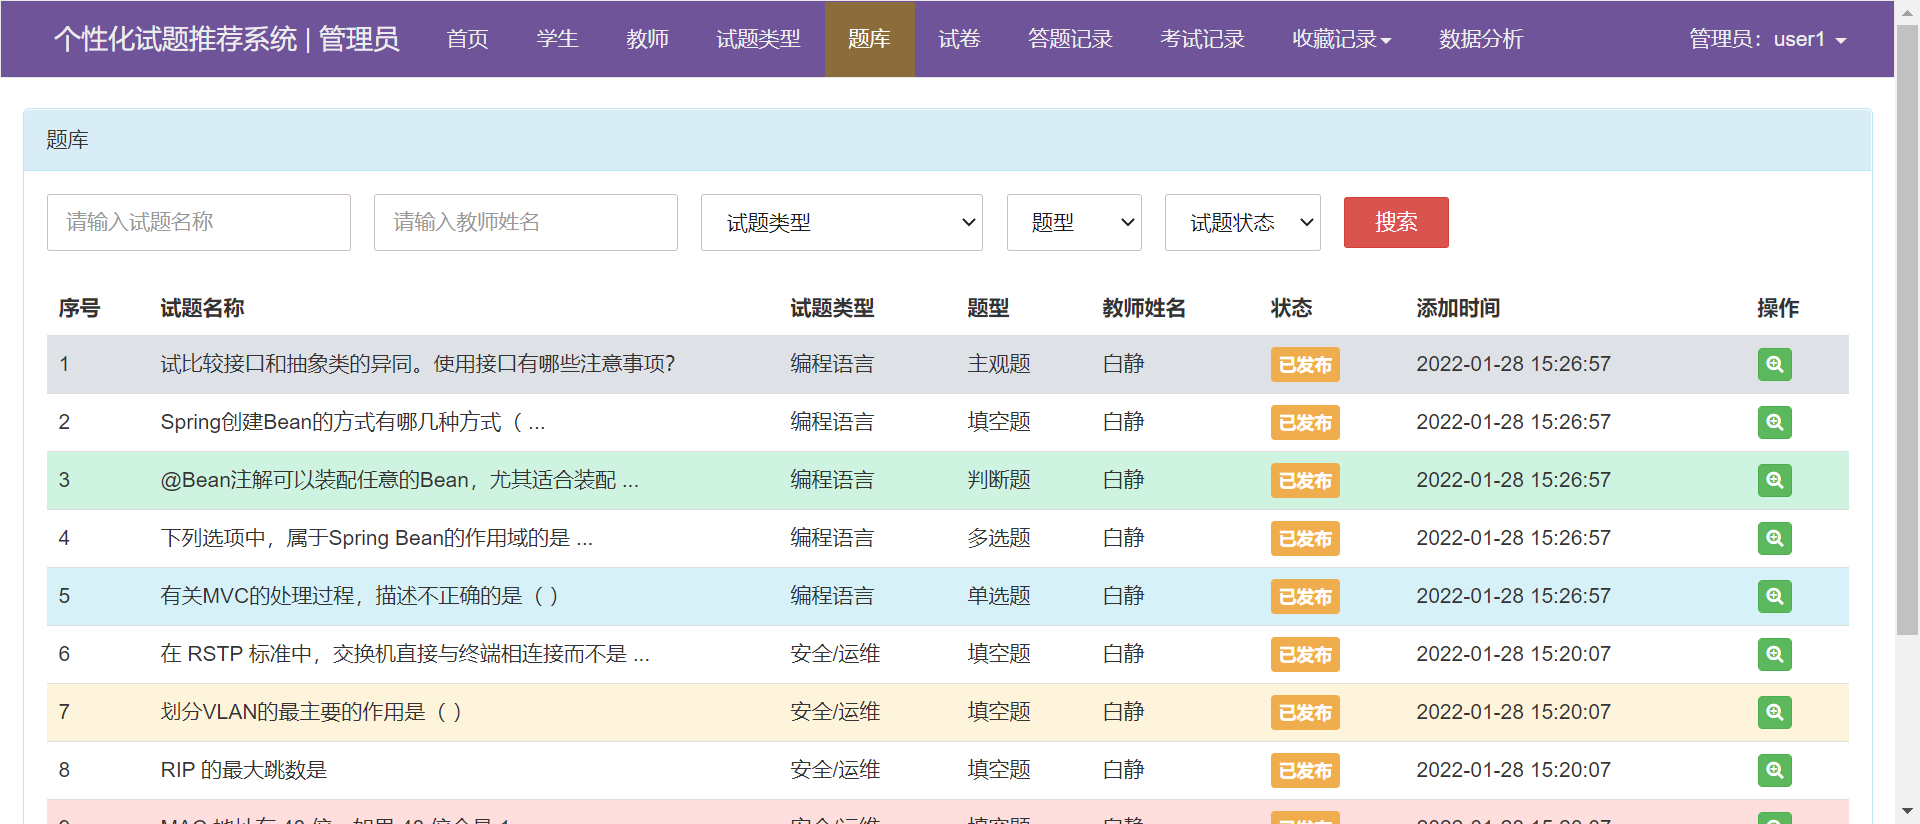This screenshot has height=824, width=1920.
Task: Click 单选题 cell in row 5
Action: pyautogui.click(x=999, y=596)
